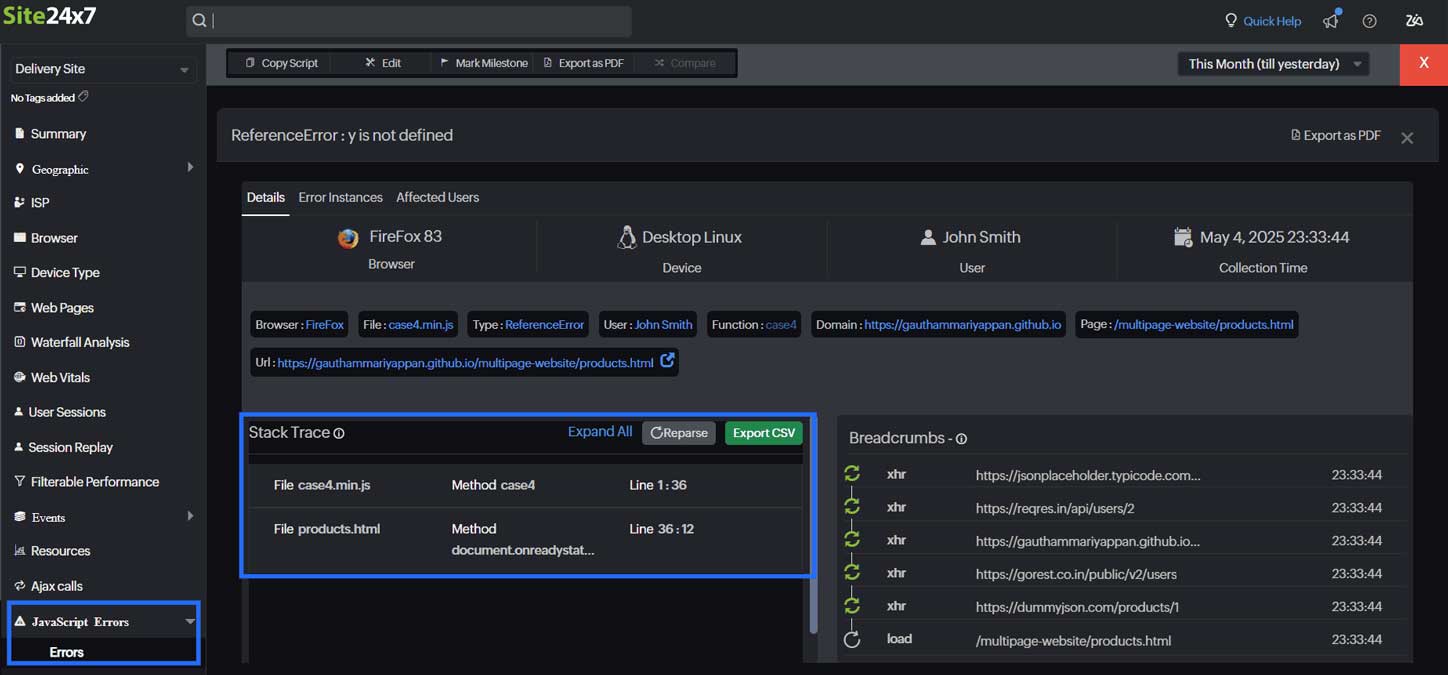
Task: Click Expand All in Stack Trace
Action: tap(599, 431)
